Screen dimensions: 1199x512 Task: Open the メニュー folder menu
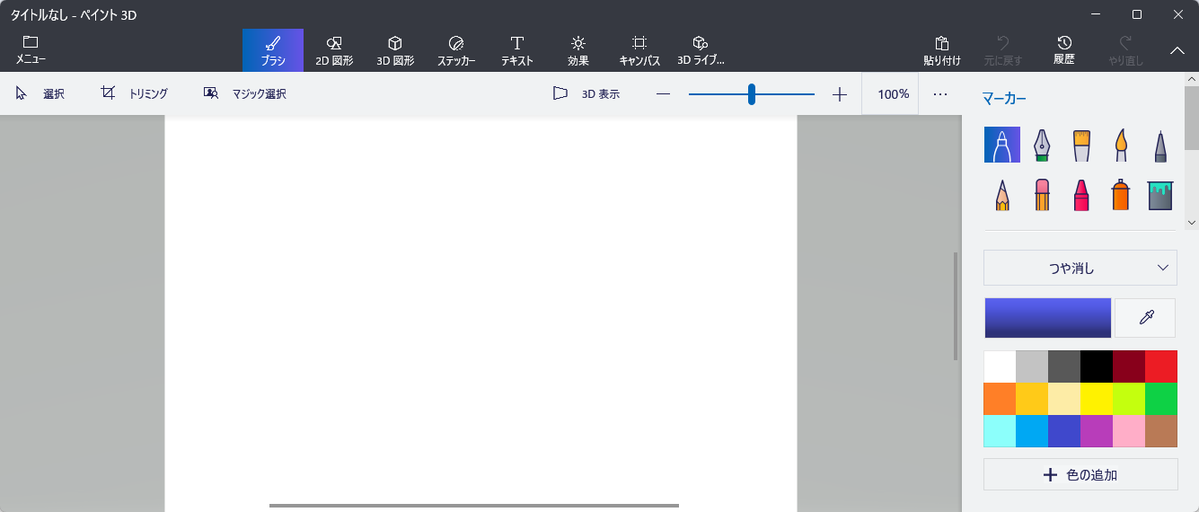31,50
